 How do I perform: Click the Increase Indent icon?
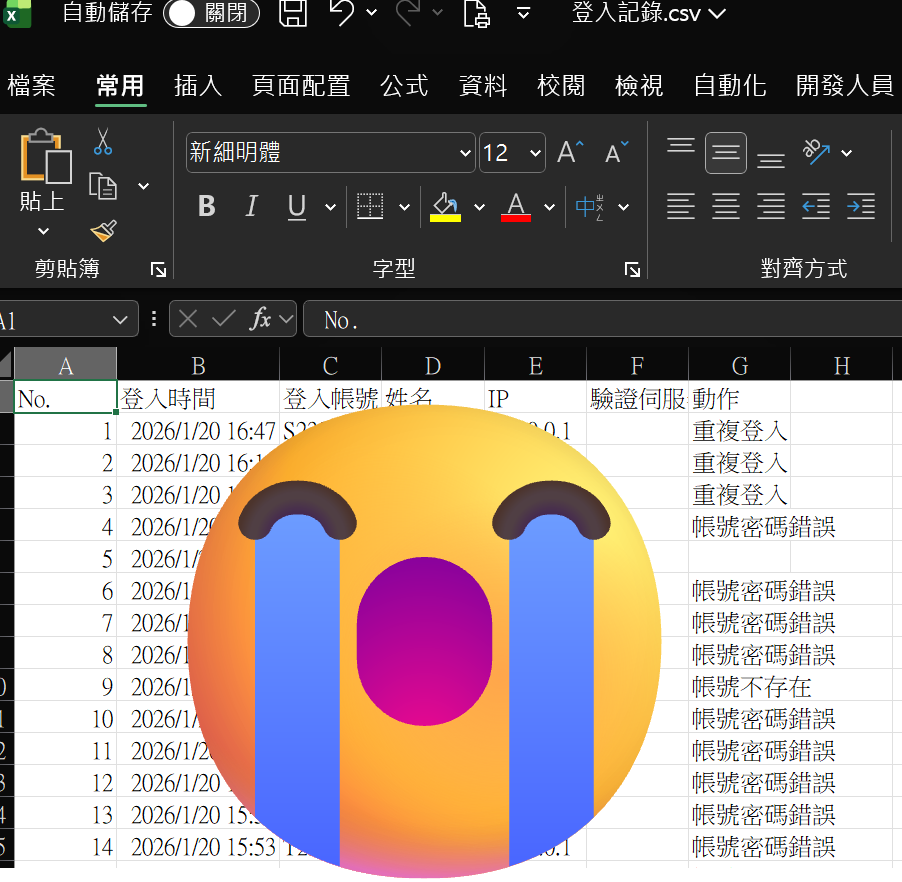point(861,206)
